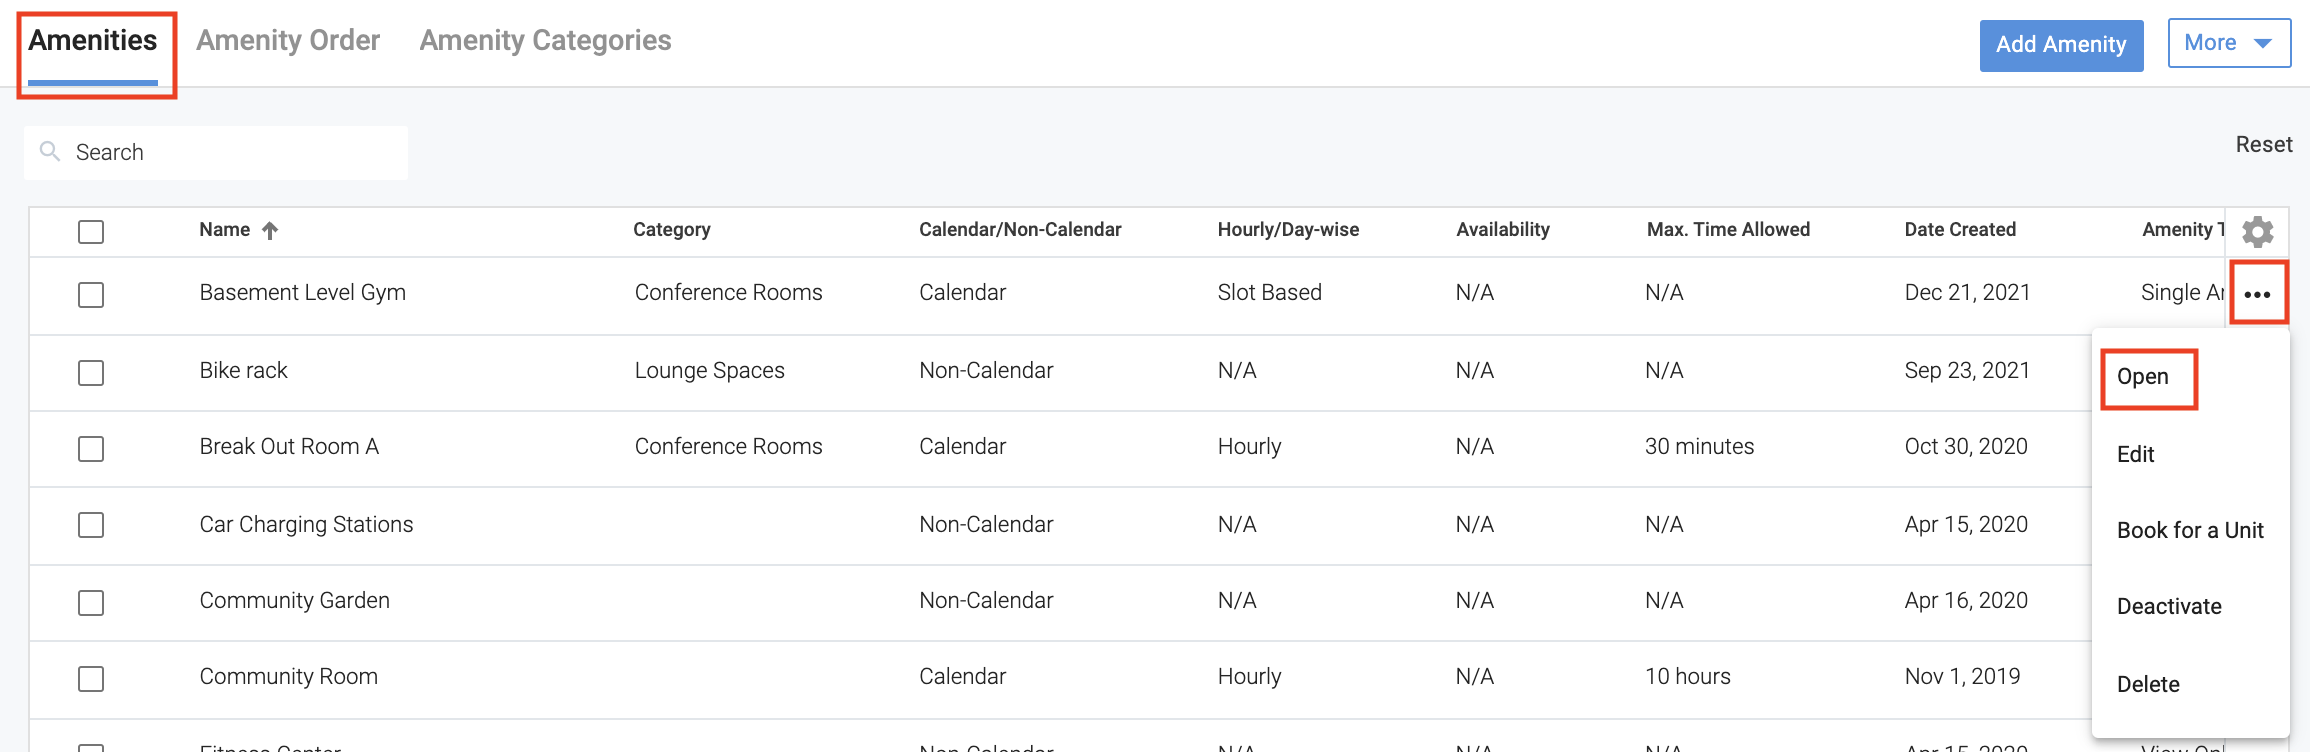Viewport: 2310px width, 752px height.
Task: Check the Basement Level Gym row checkbox
Action: point(91,295)
